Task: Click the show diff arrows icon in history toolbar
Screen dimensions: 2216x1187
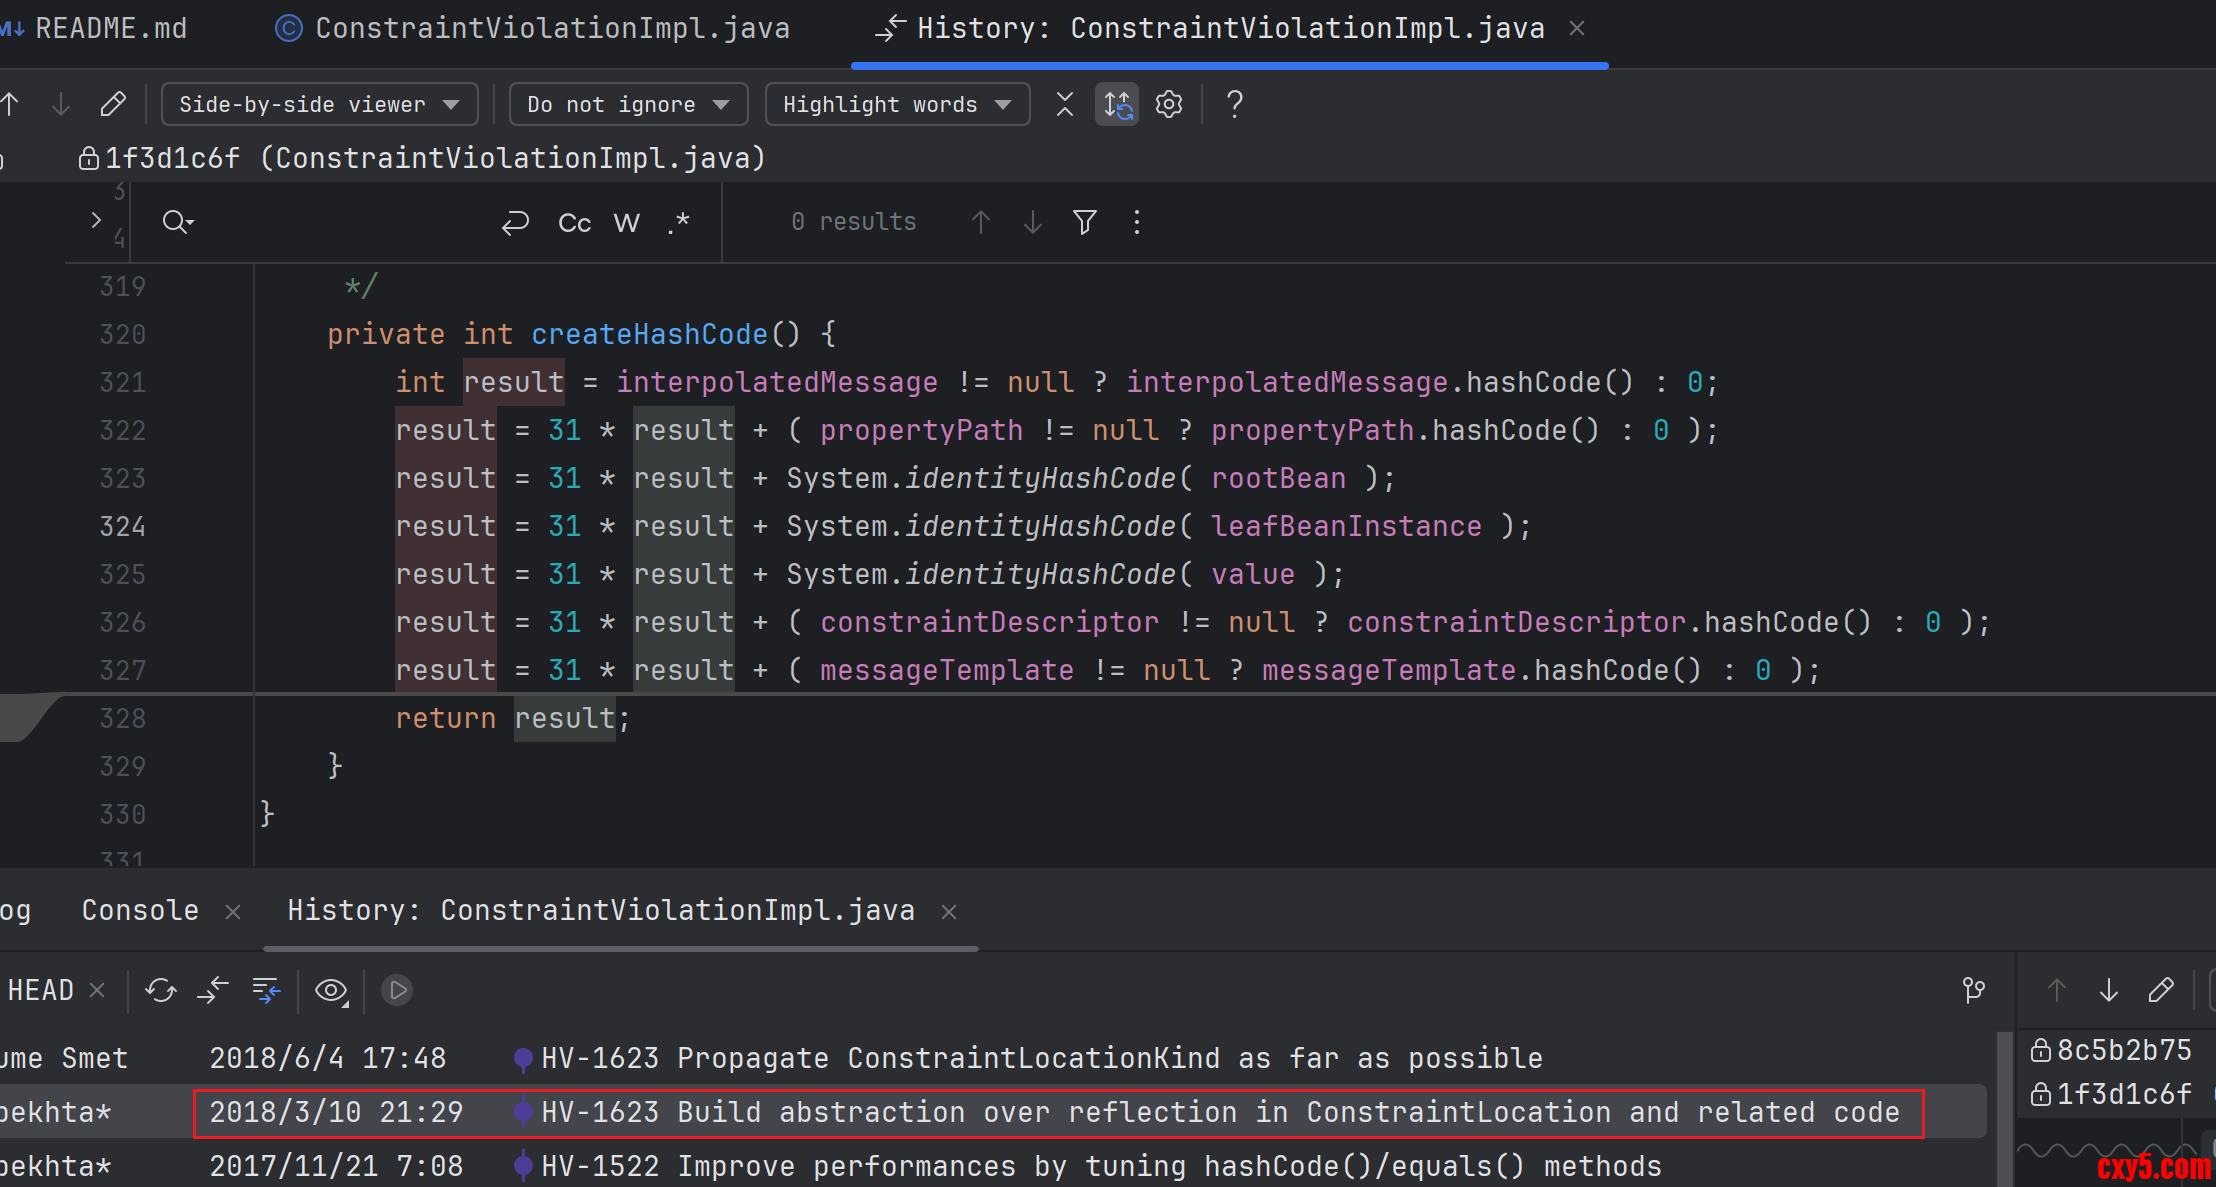Action: click(213, 990)
